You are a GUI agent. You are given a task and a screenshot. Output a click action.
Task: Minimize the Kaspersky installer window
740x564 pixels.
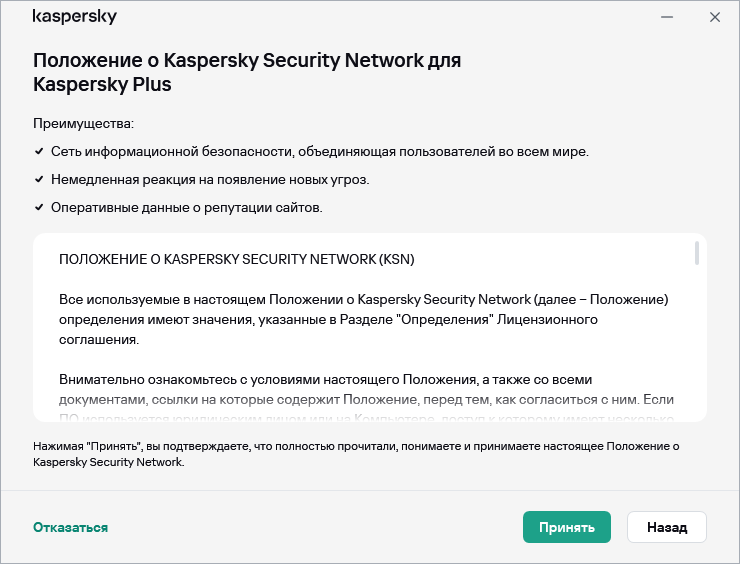click(x=666, y=18)
